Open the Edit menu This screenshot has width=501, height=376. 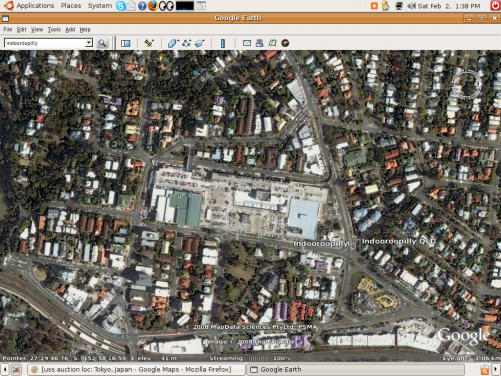pyautogui.click(x=22, y=30)
